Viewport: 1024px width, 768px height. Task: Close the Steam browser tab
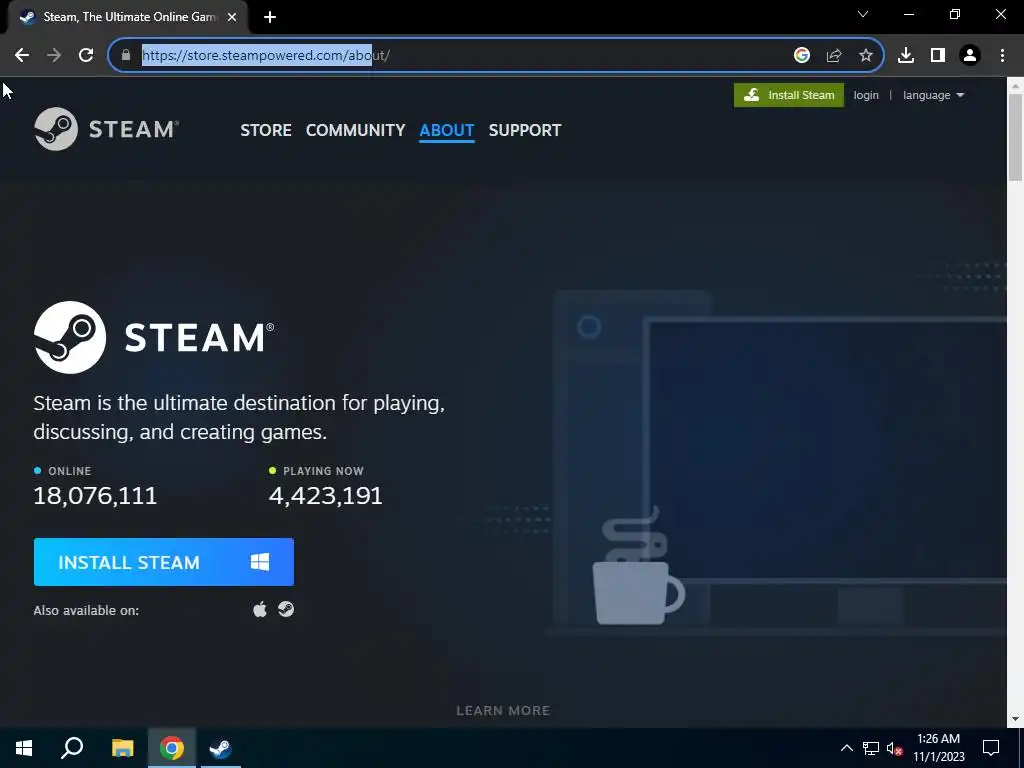pos(232,18)
